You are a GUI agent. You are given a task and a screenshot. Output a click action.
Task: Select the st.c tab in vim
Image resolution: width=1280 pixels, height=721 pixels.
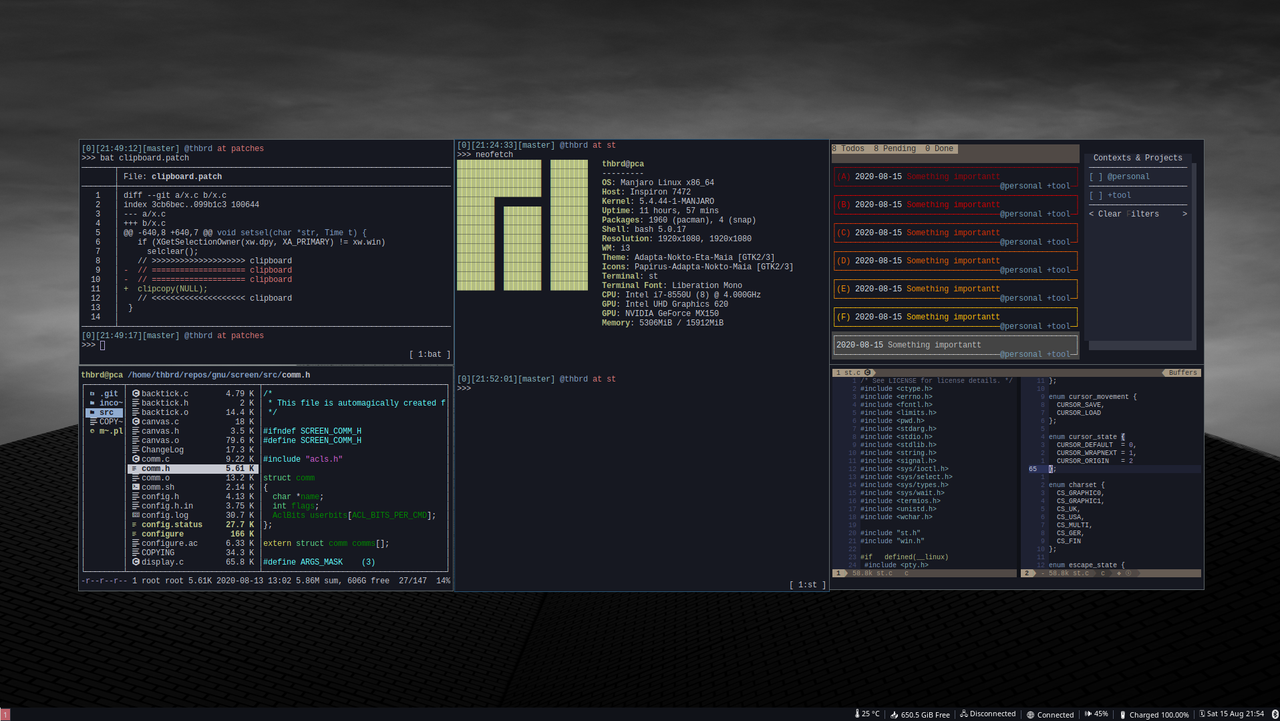[852, 373]
